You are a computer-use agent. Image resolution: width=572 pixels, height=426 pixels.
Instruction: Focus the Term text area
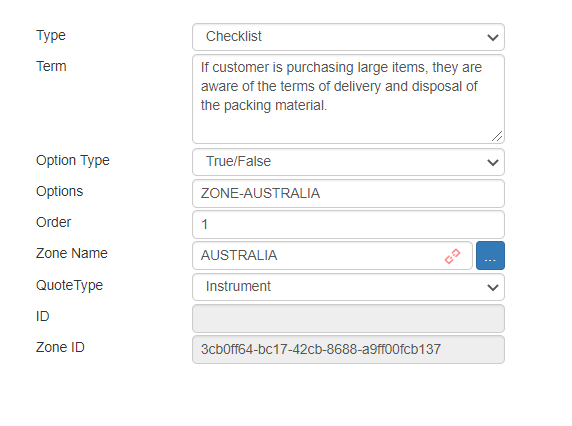tap(348, 99)
